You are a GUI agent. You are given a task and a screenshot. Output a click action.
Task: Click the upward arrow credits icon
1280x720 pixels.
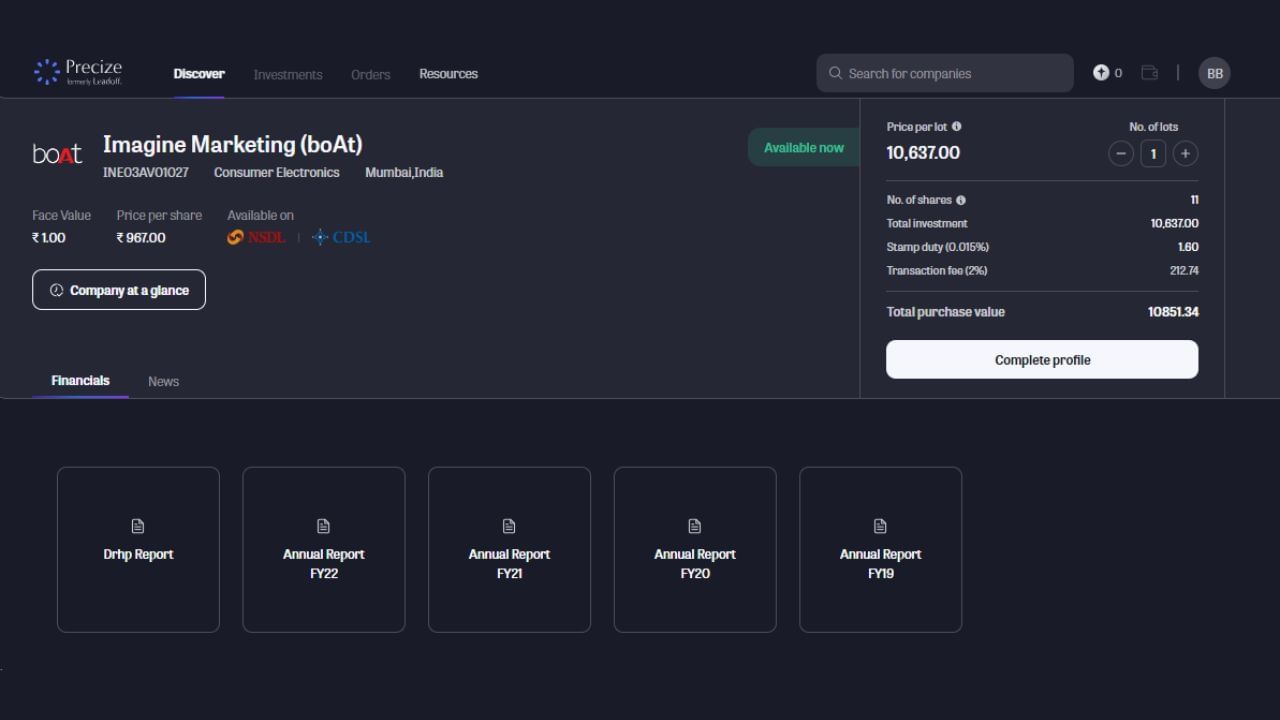[1101, 72]
